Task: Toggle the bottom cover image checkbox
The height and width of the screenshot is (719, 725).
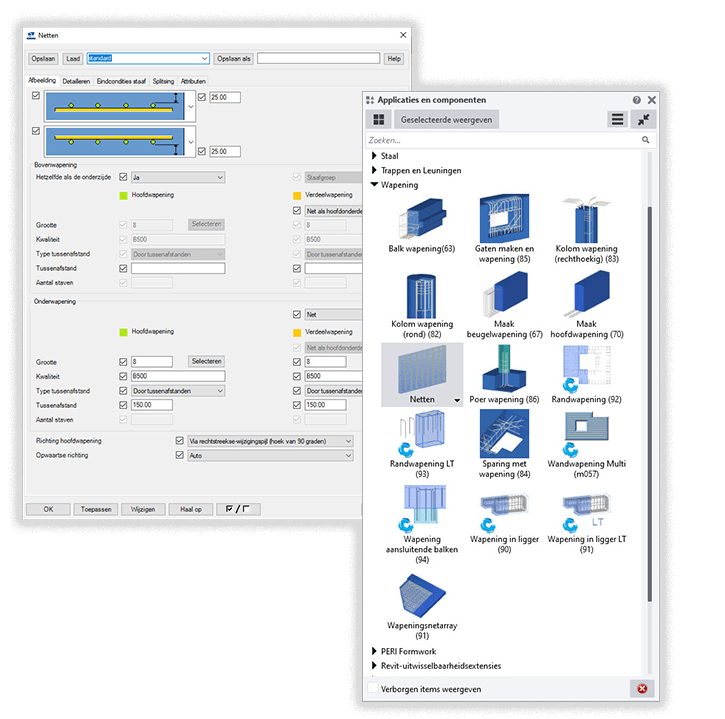Action: pos(36,131)
